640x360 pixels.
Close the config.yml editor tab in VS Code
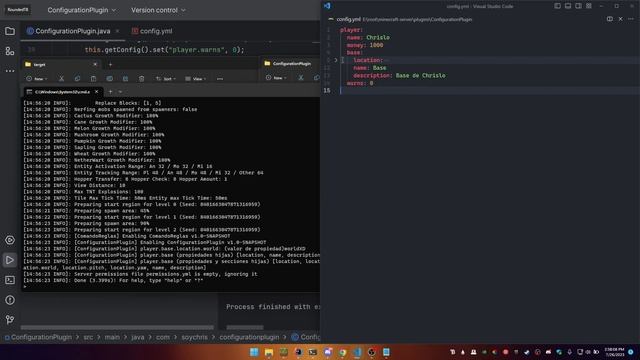tap(620, 19)
